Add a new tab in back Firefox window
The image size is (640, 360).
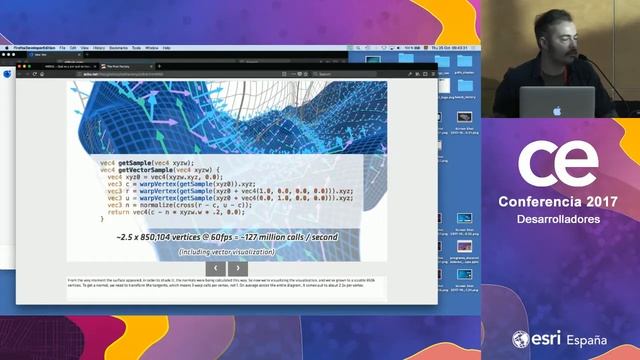tap(87, 55)
